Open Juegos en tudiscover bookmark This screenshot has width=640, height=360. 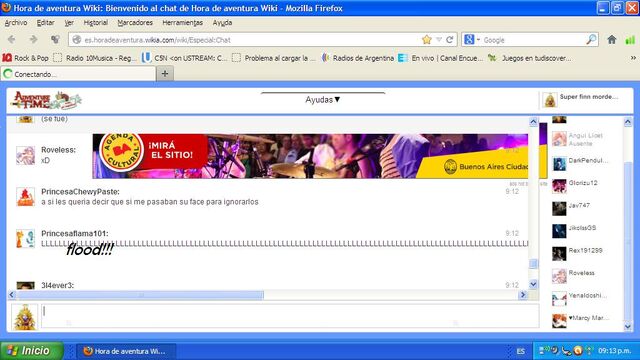point(530,58)
